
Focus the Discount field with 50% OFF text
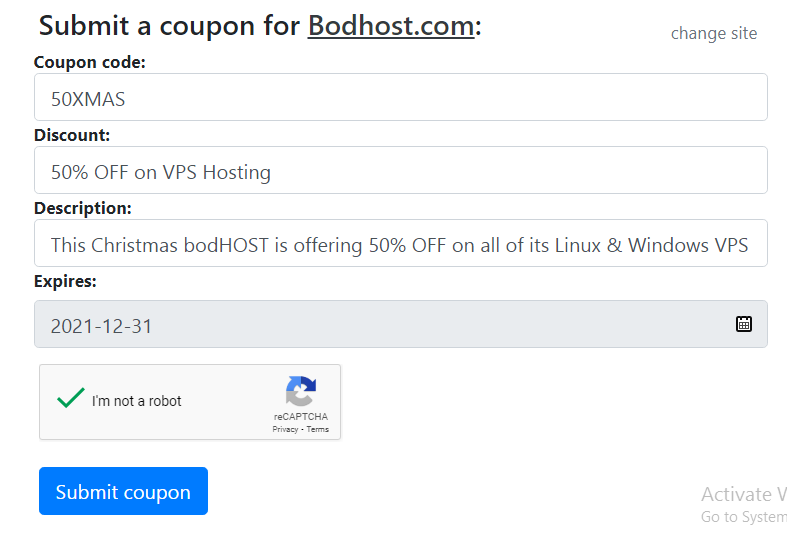(x=401, y=170)
